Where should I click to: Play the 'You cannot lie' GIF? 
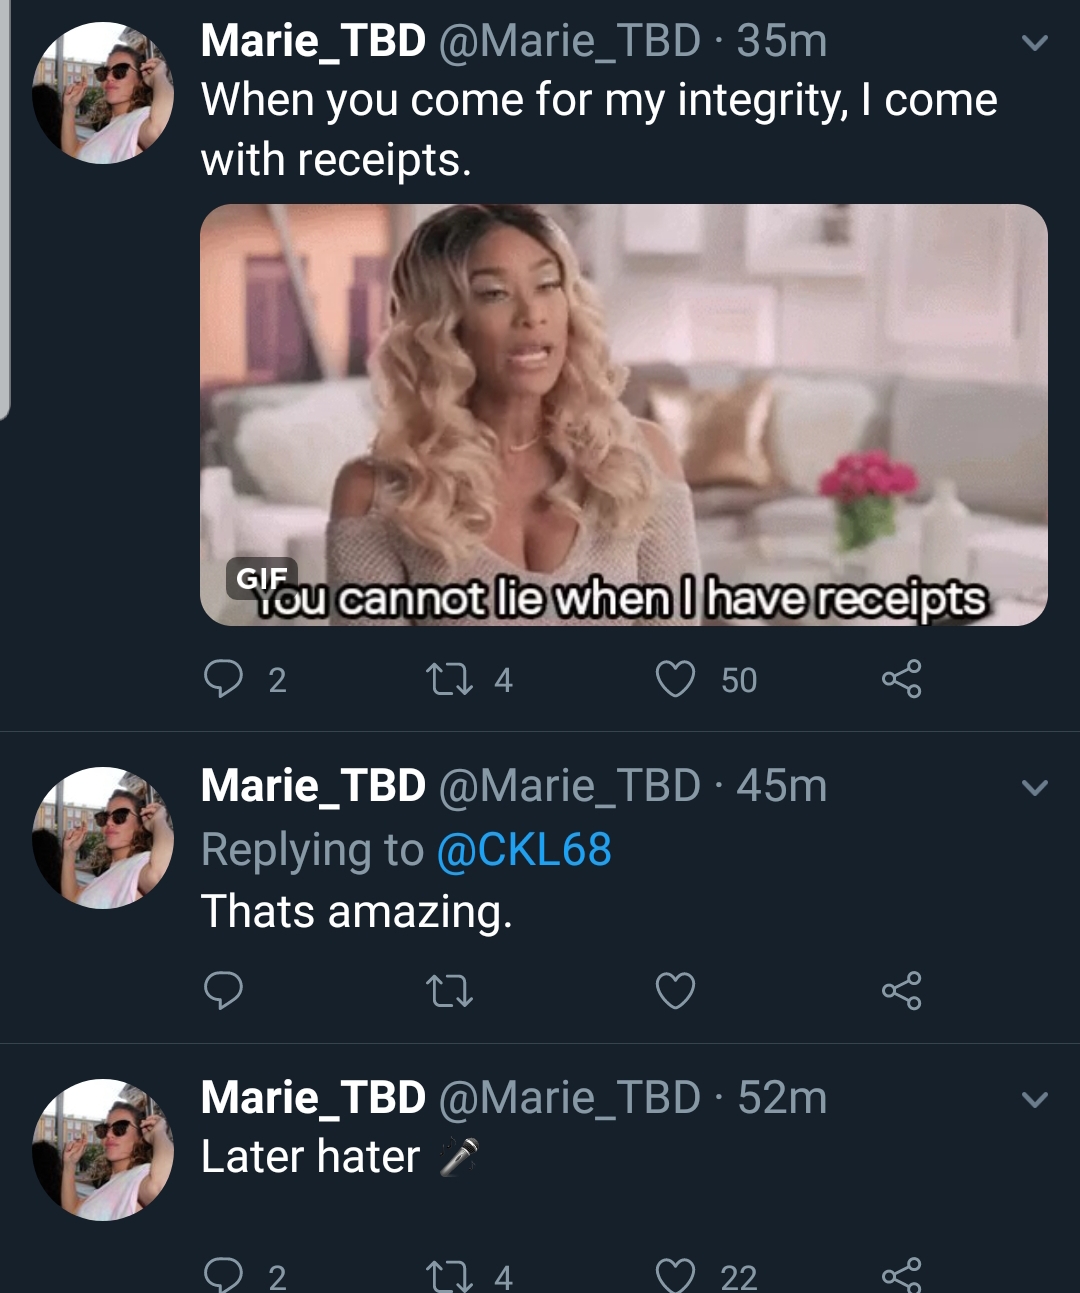click(624, 415)
